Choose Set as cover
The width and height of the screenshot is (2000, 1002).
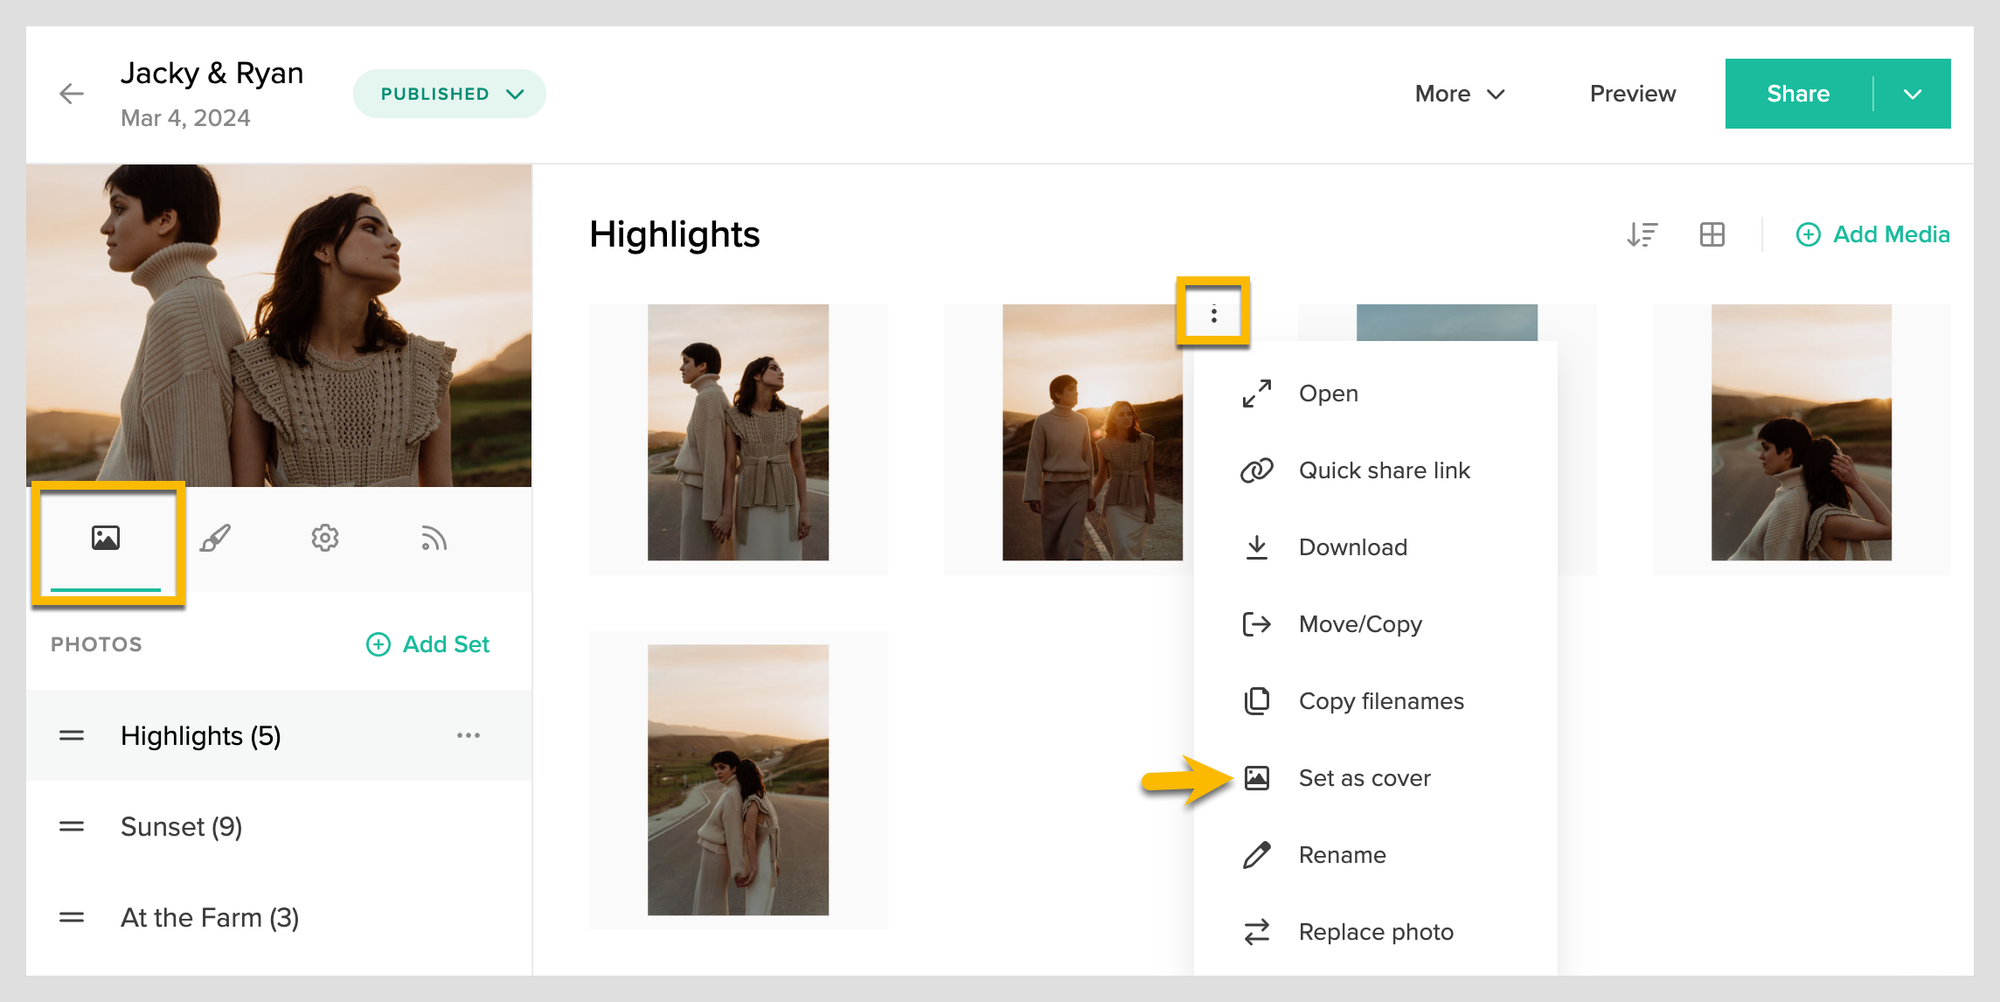click(x=1376, y=778)
